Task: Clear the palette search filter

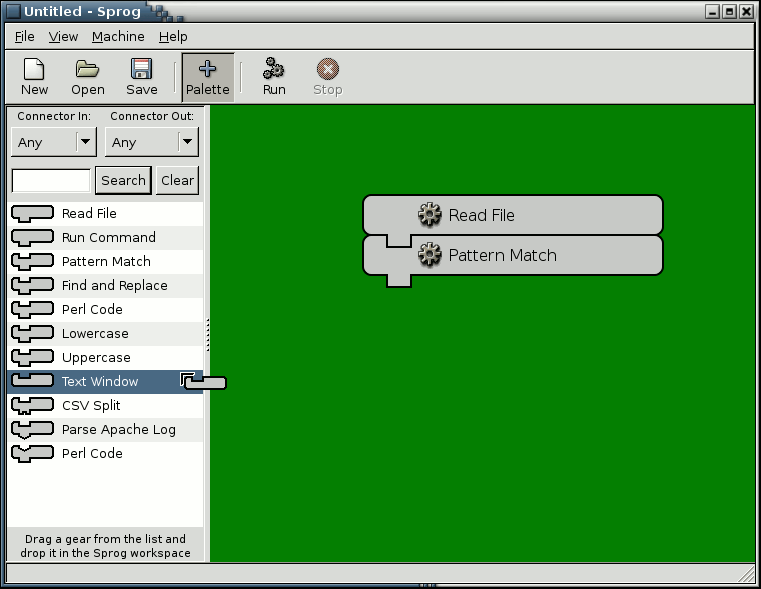Action: (x=177, y=180)
